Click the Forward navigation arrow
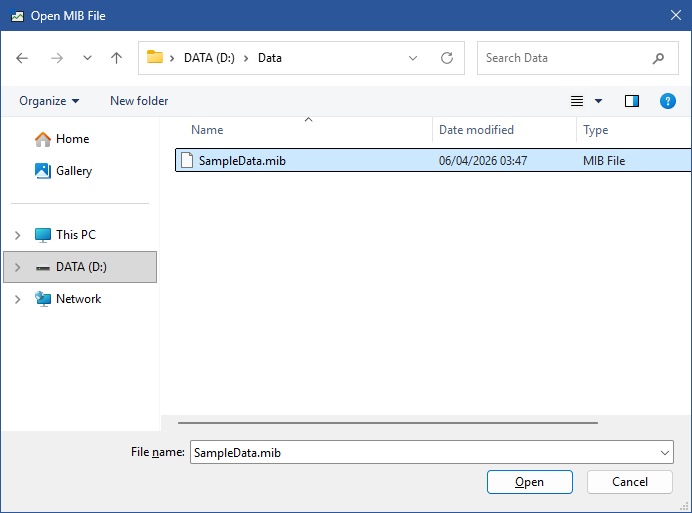 point(56,58)
